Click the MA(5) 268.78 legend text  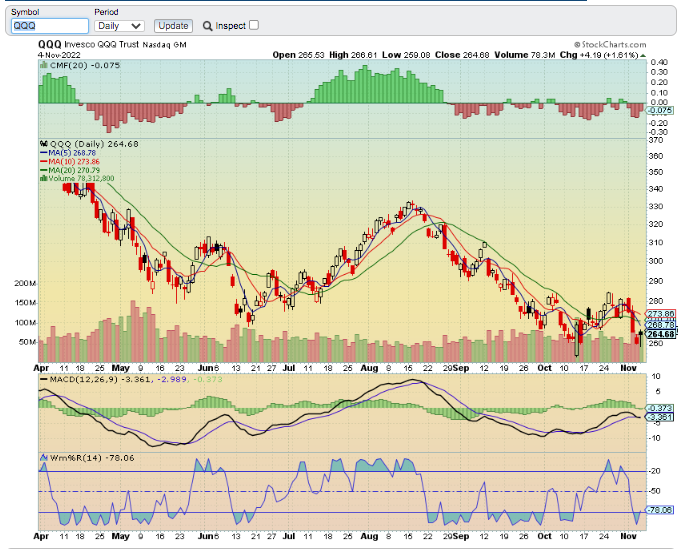click(72, 153)
